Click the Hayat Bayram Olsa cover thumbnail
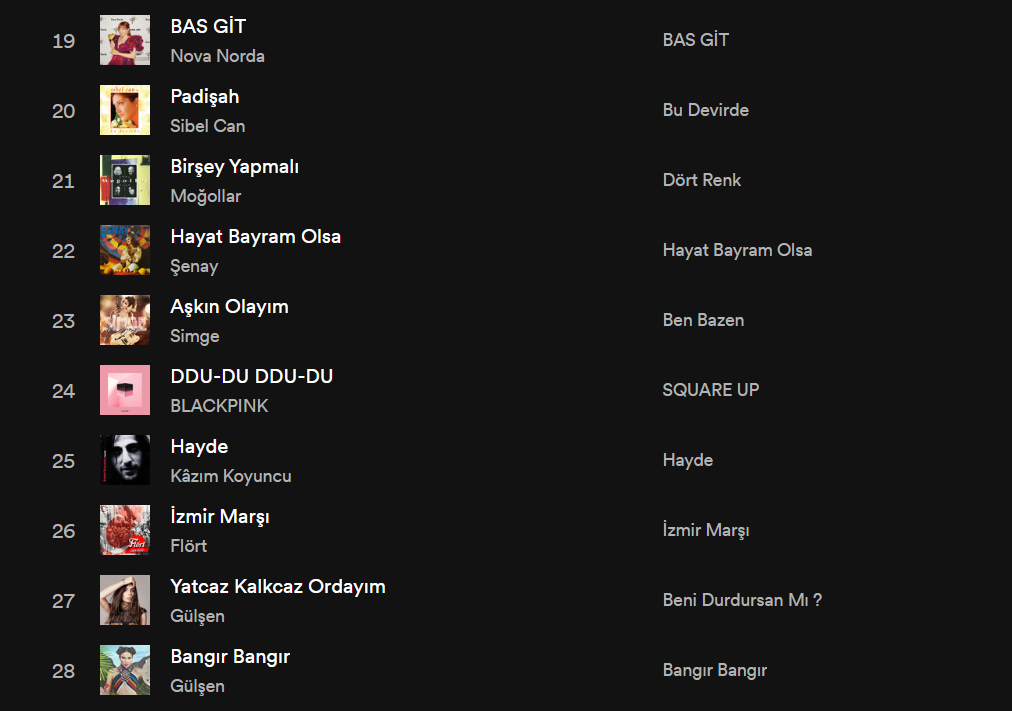Viewport: 1012px width, 711px height. (125, 250)
